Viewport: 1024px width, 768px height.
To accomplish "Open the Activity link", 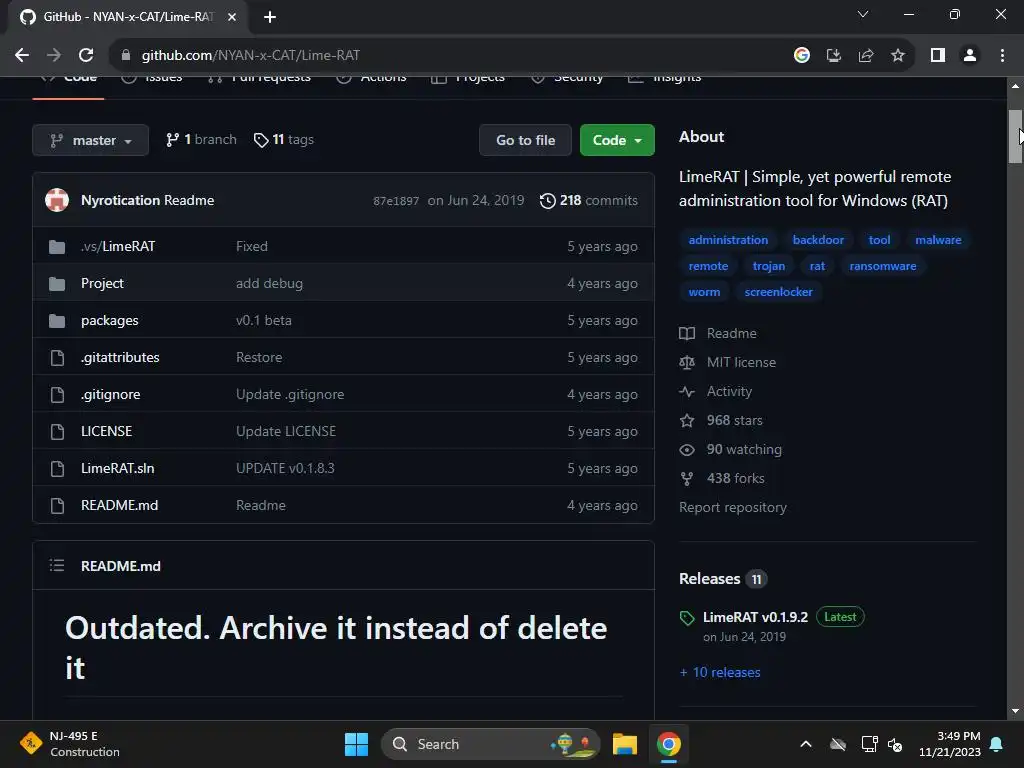I will click(716, 392).
